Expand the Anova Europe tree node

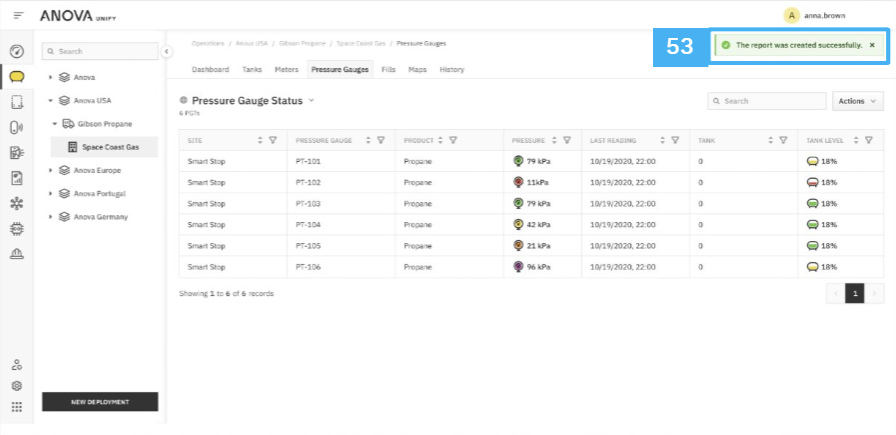51,170
